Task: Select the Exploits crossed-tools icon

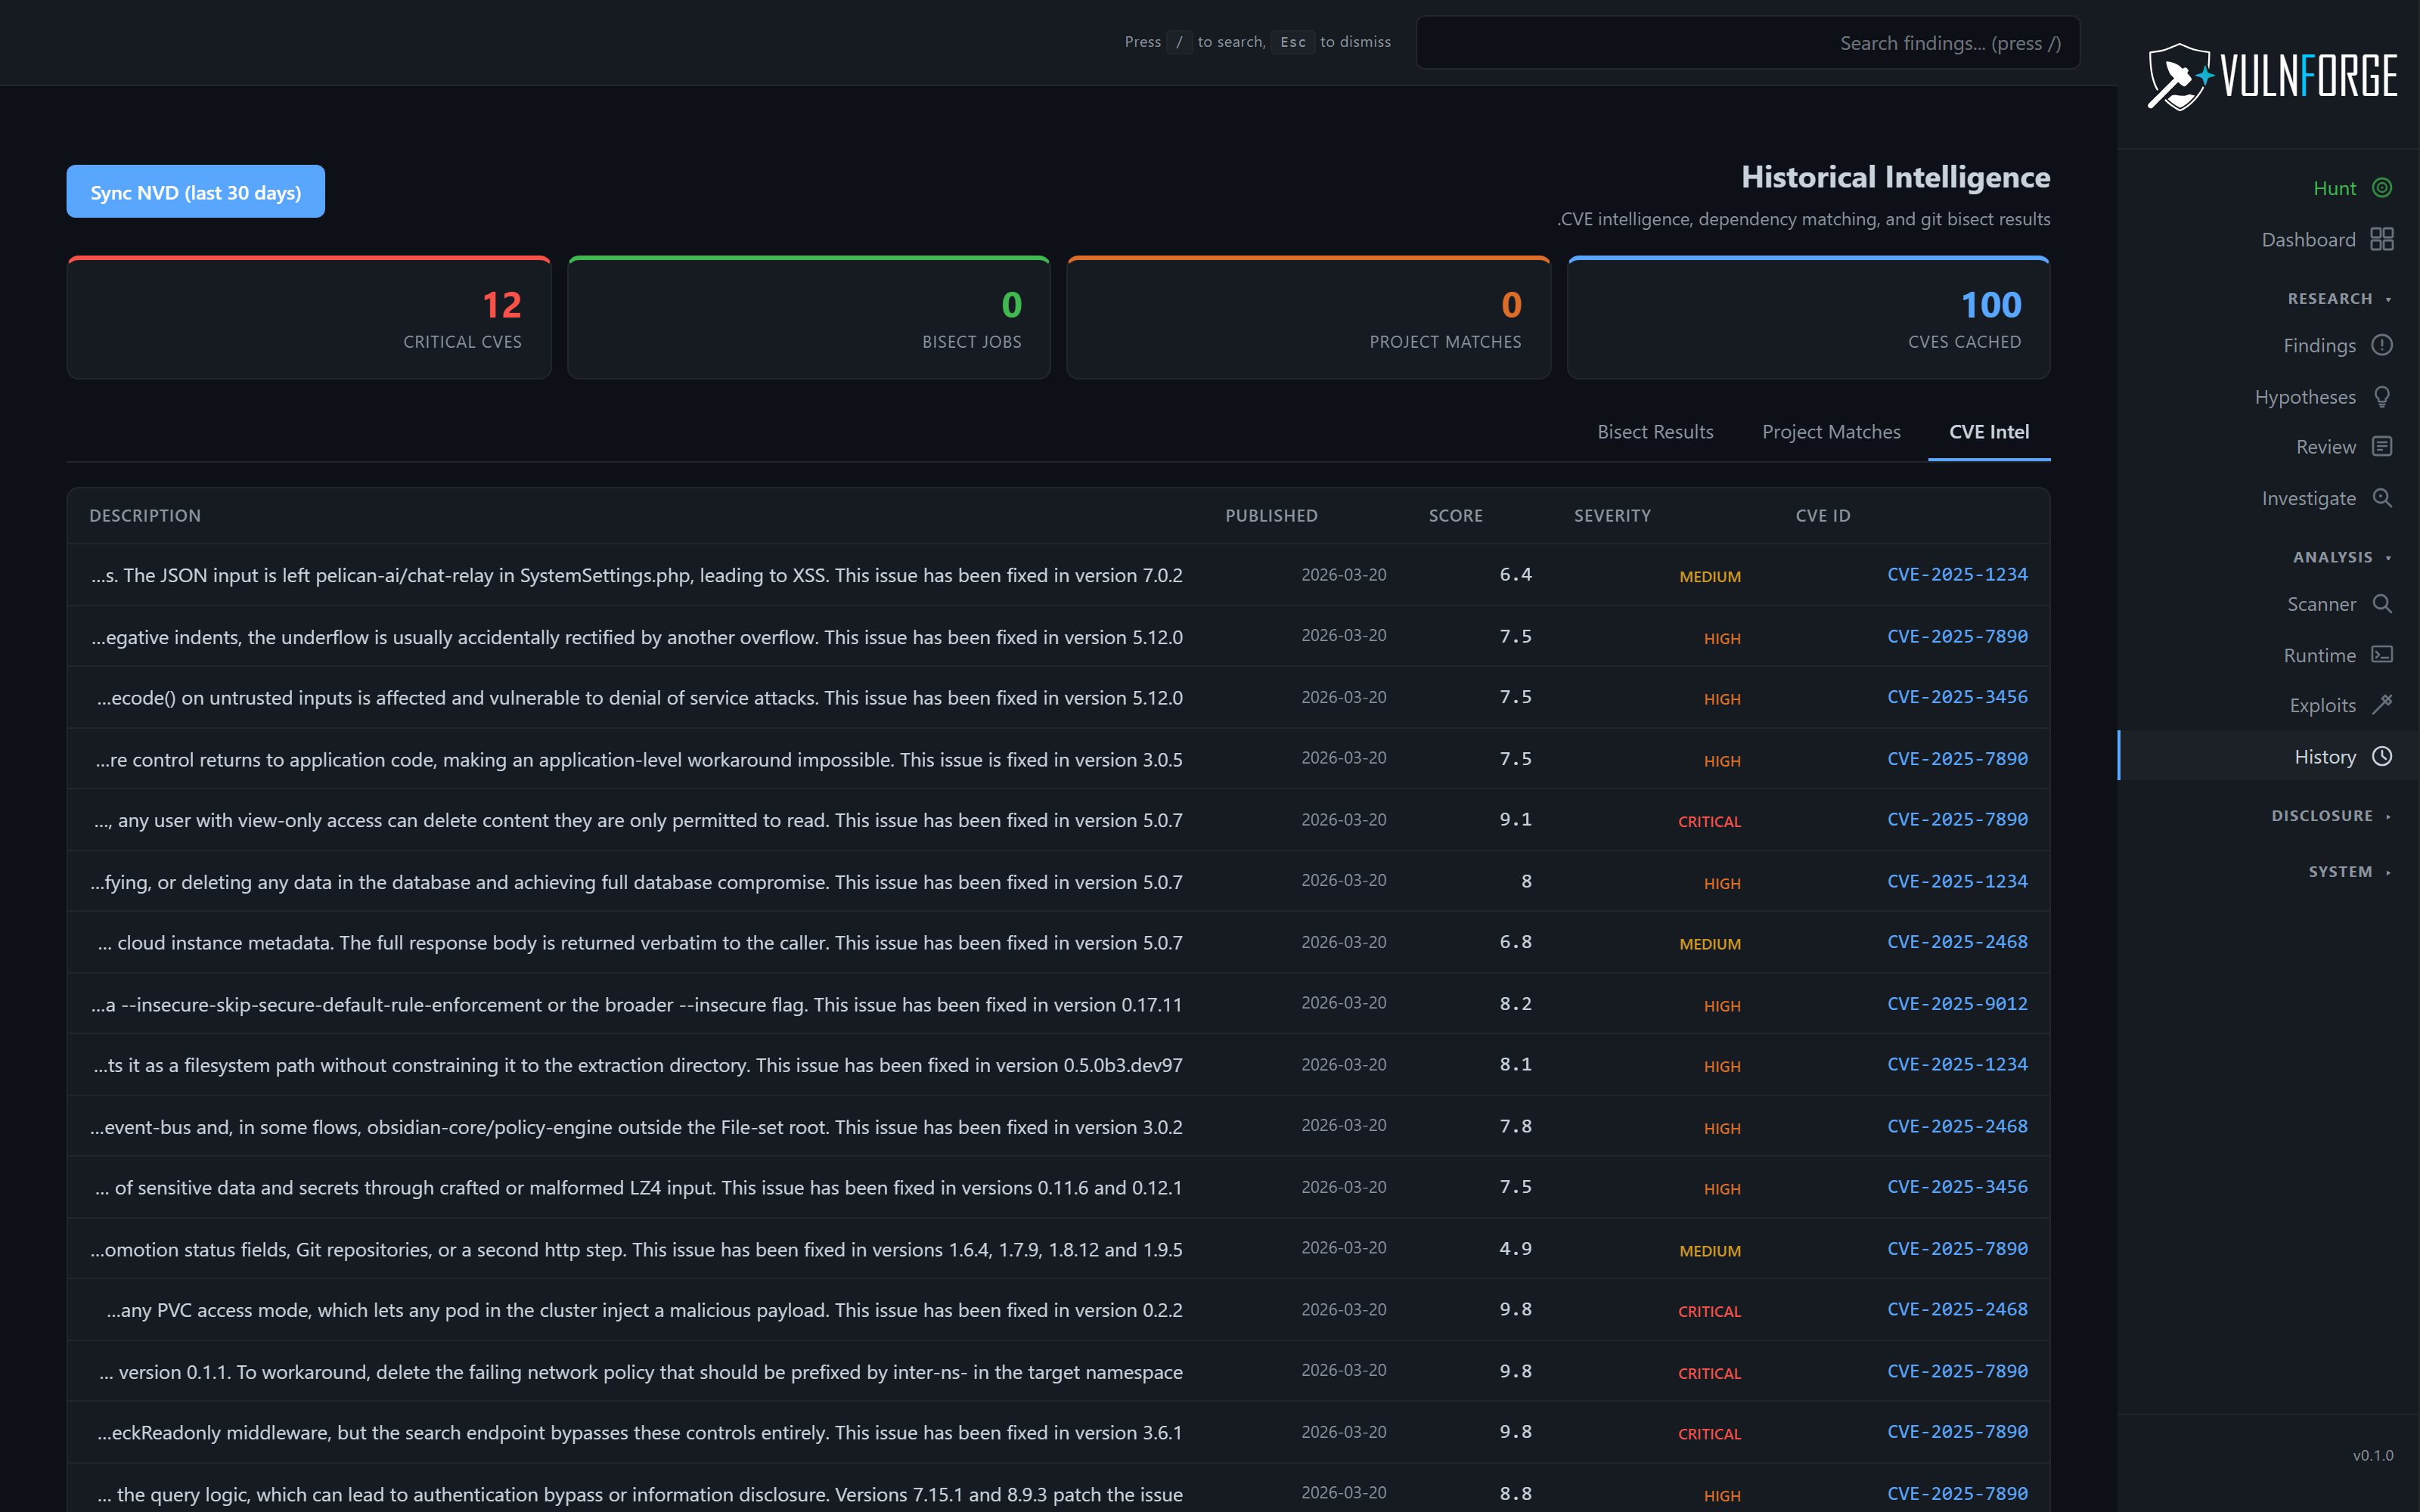Action: pyautogui.click(x=2383, y=704)
